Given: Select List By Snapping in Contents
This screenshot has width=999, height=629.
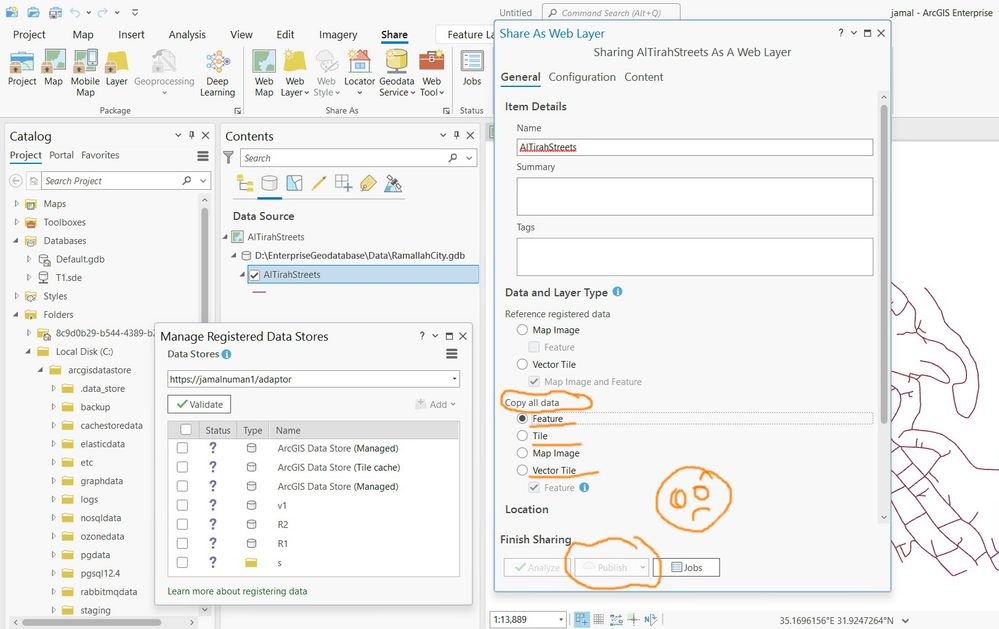Looking at the screenshot, I should (343, 184).
